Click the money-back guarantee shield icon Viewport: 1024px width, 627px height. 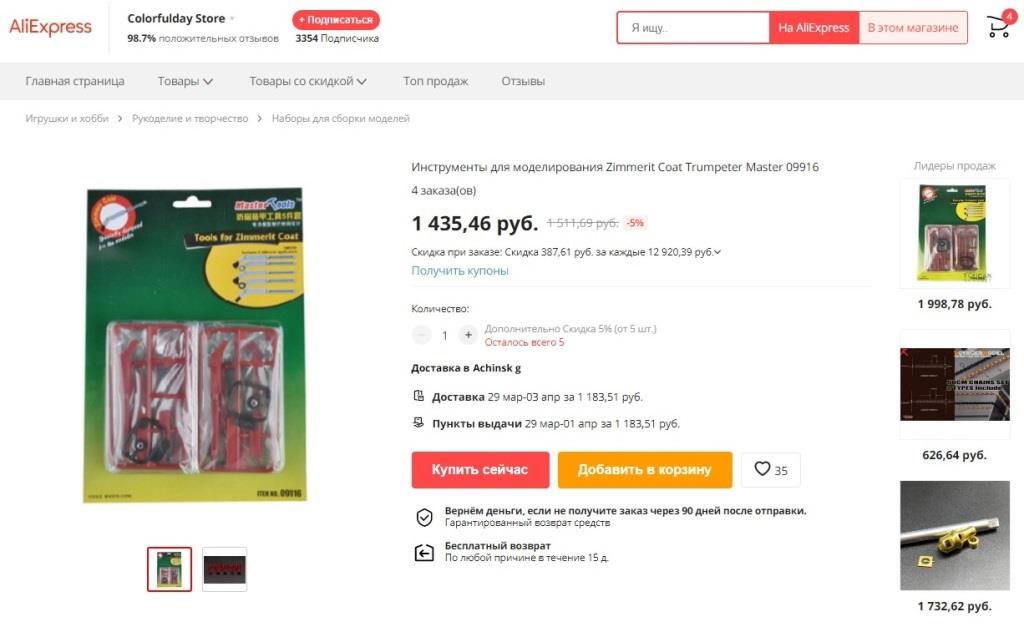(424, 517)
